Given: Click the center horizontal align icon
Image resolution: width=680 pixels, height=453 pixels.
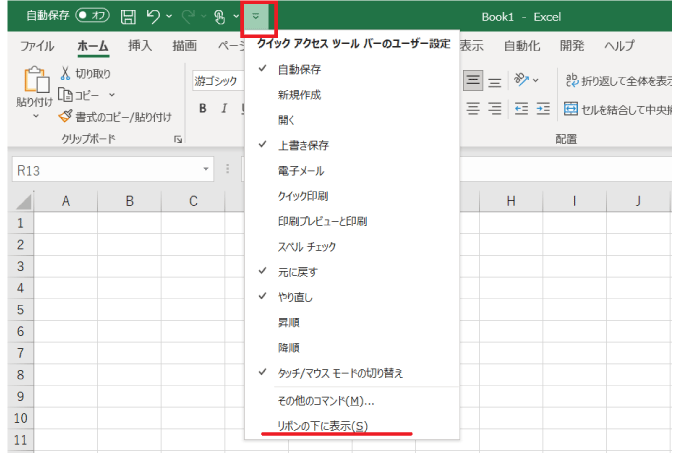Looking at the screenshot, I should click(x=473, y=108).
